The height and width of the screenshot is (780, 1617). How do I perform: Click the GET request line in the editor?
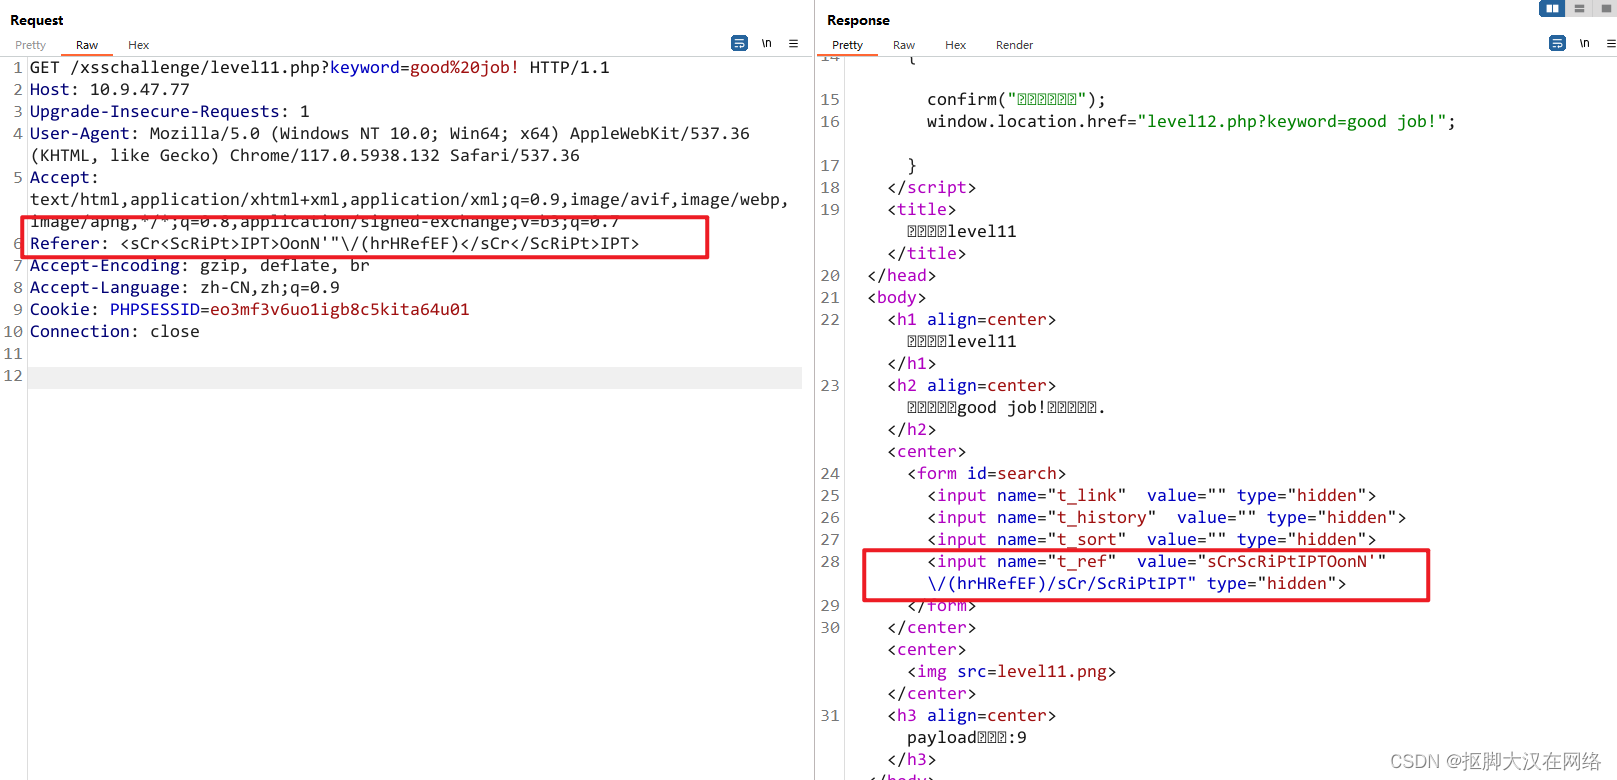[x=320, y=67]
